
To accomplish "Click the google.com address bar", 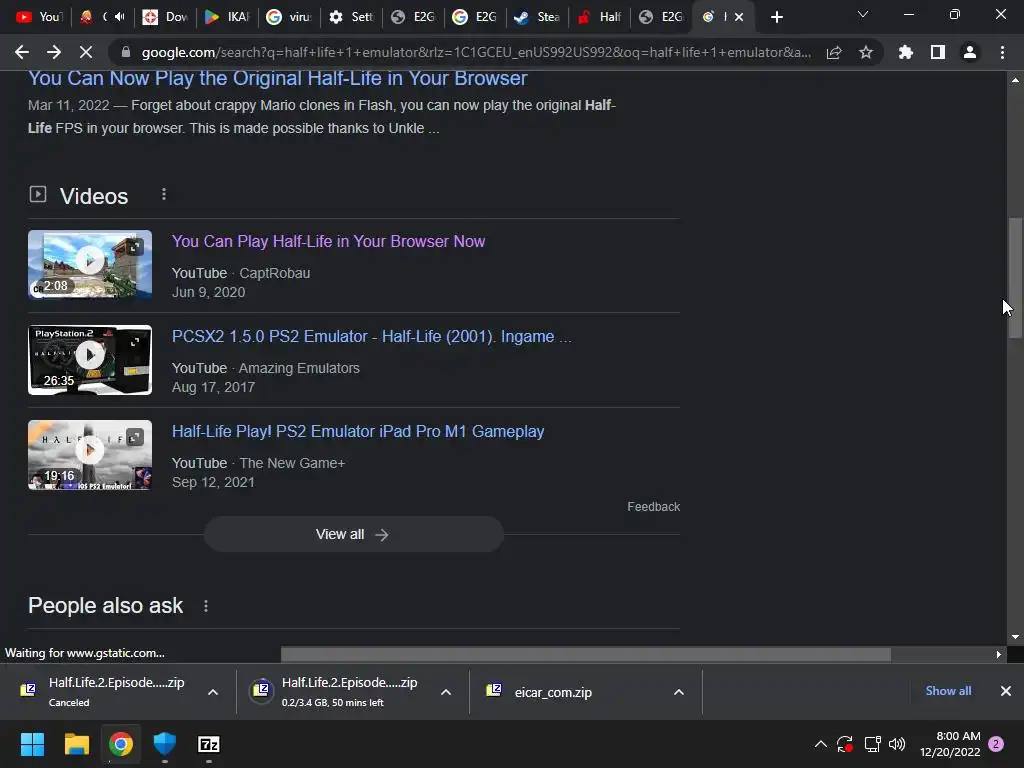I will 475,52.
